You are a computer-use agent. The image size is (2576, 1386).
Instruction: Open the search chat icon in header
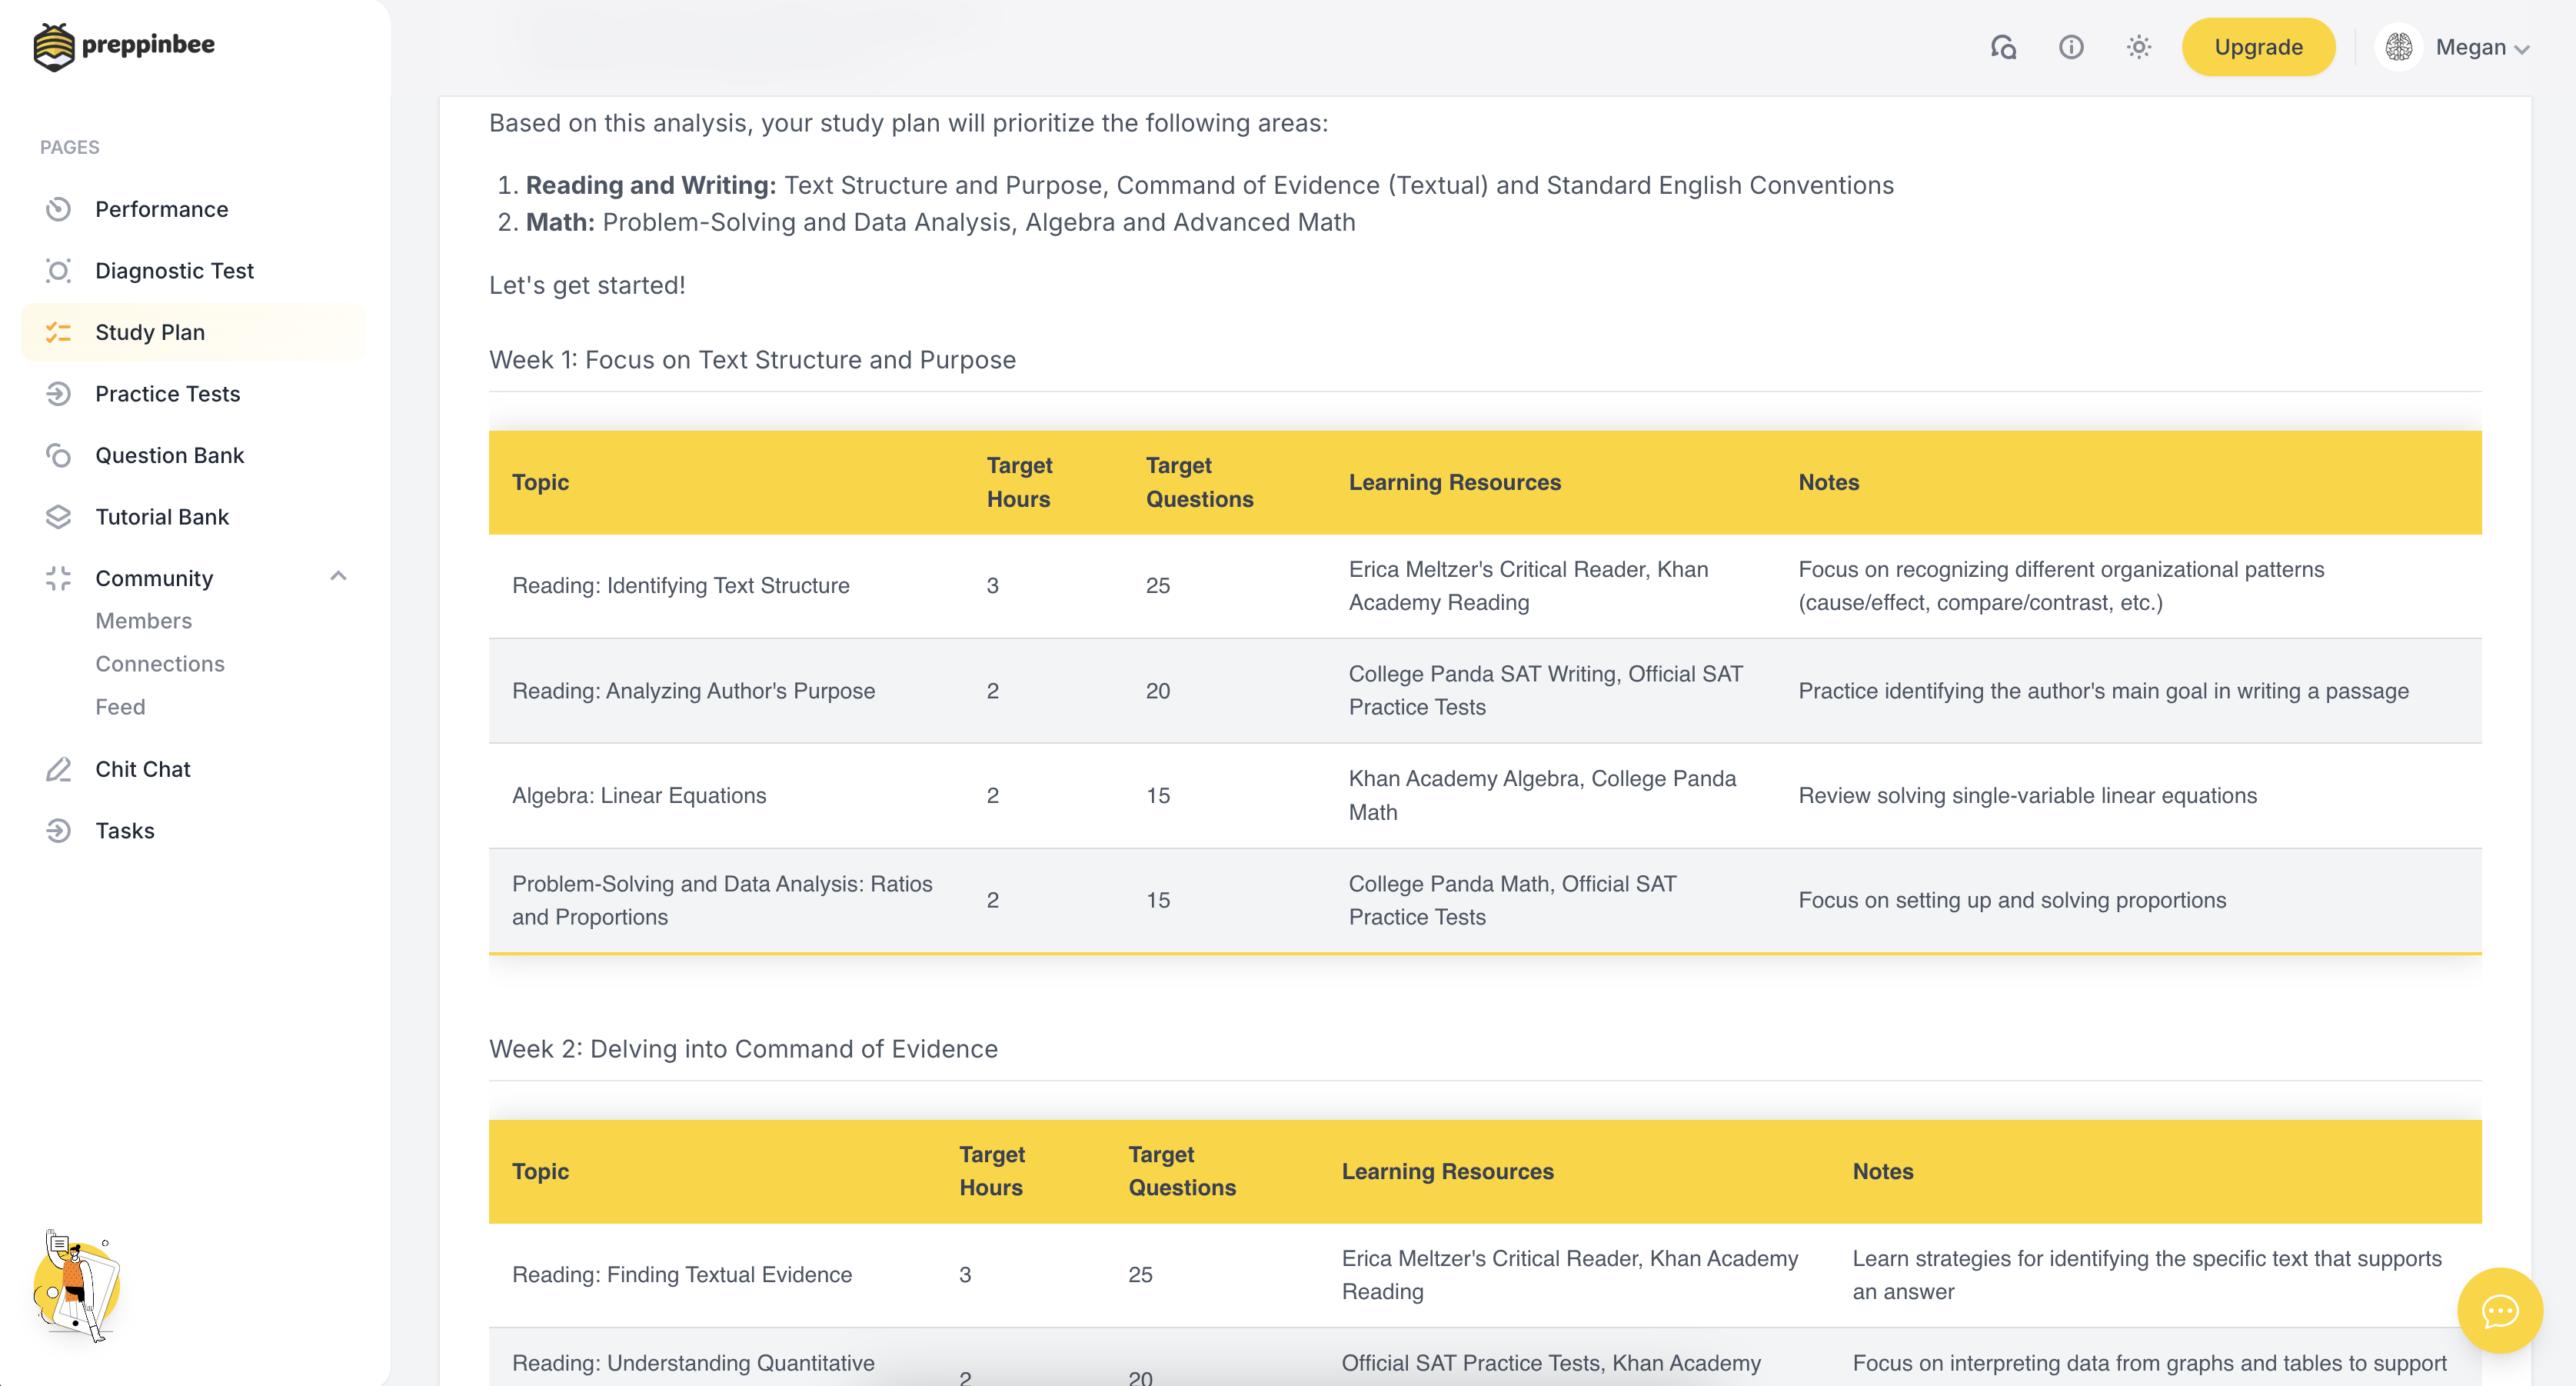pyautogui.click(x=2002, y=47)
